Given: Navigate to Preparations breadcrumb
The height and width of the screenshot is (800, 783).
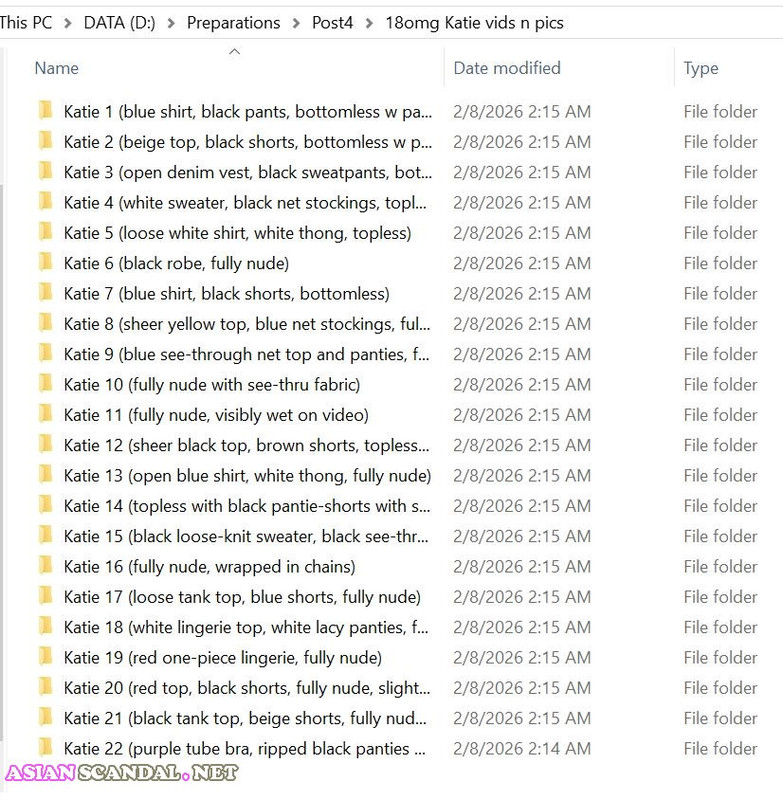Looking at the screenshot, I should coord(234,22).
